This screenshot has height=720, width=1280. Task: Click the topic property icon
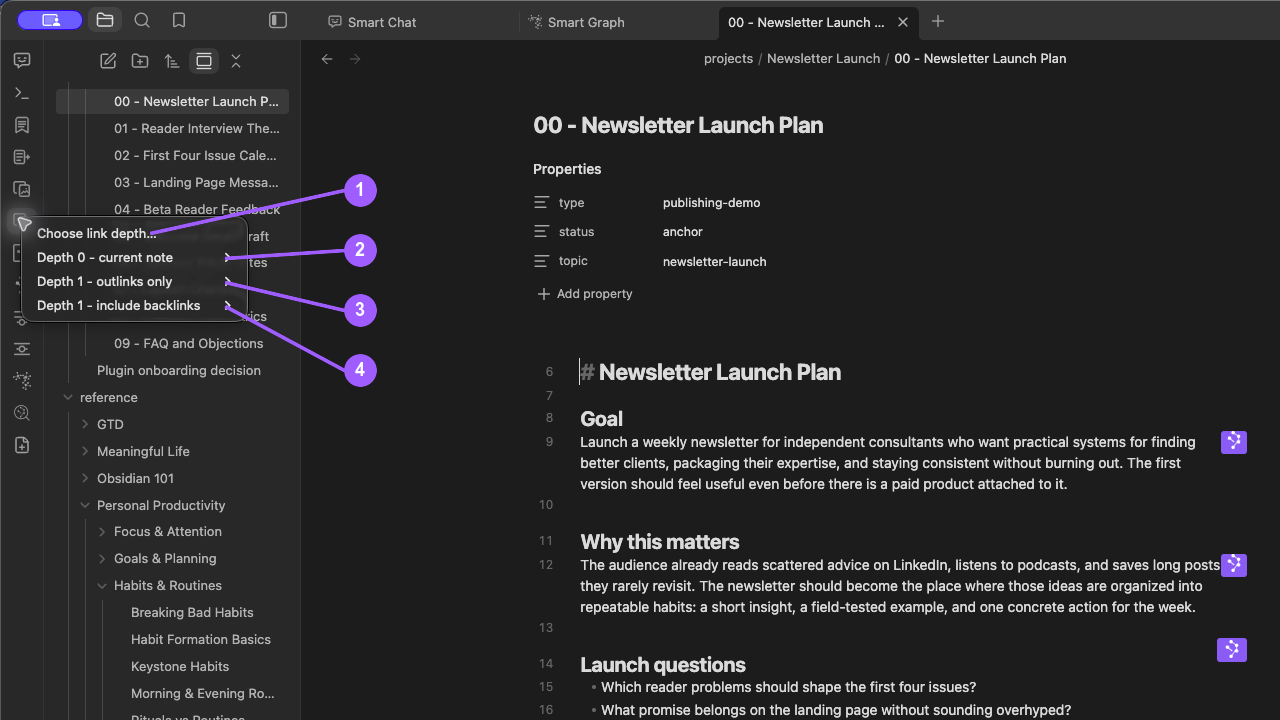542,261
